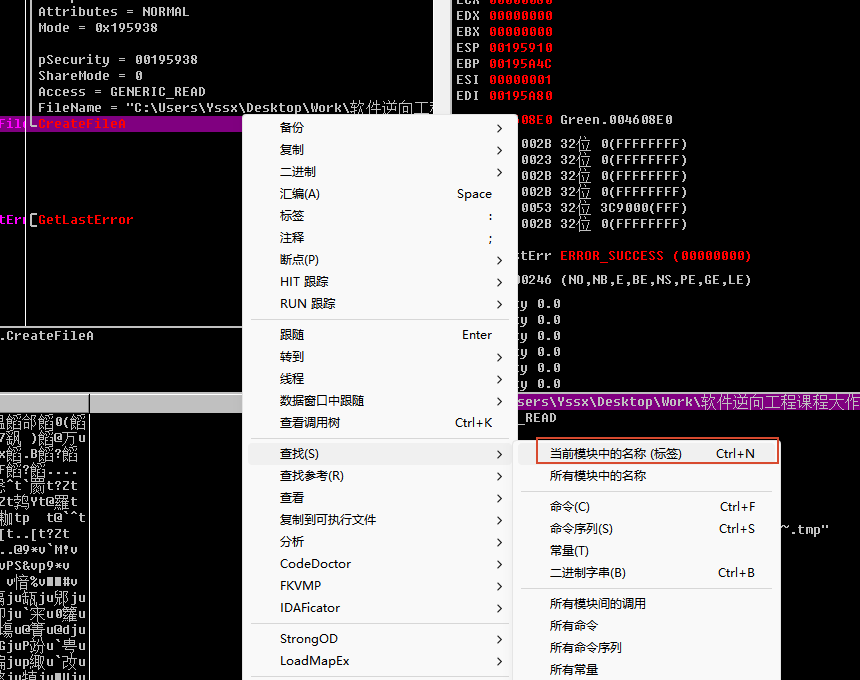Open the 断点(P) submenu
Image resolution: width=860 pixels, height=680 pixels.
click(380, 259)
